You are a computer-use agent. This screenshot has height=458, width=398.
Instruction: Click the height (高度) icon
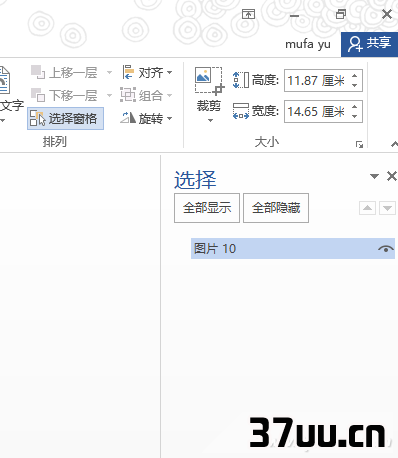point(241,80)
